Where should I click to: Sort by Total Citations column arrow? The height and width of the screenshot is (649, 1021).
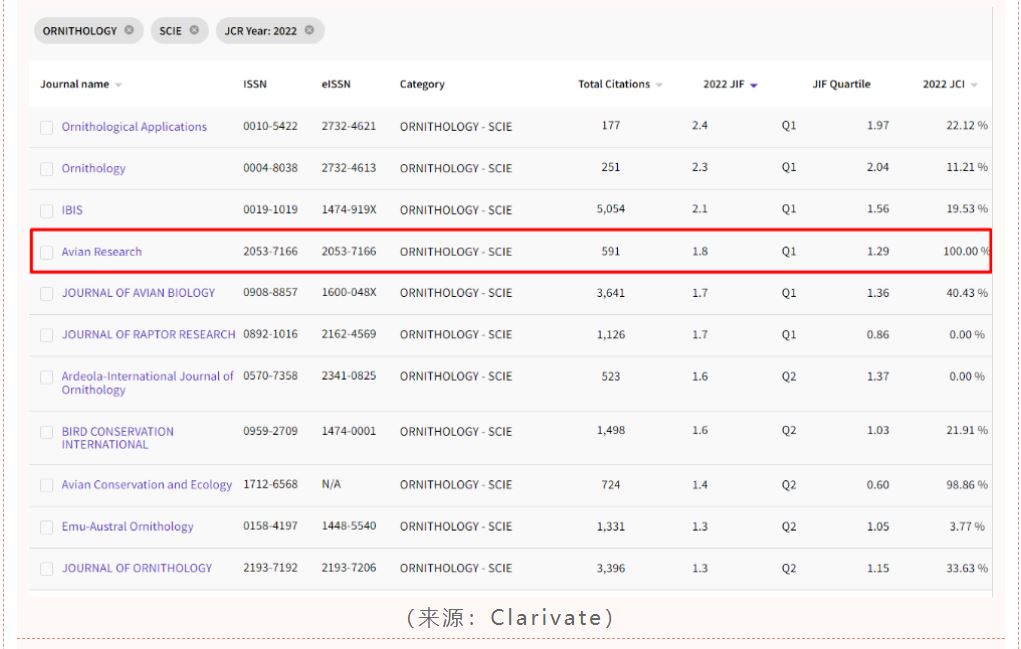click(659, 85)
